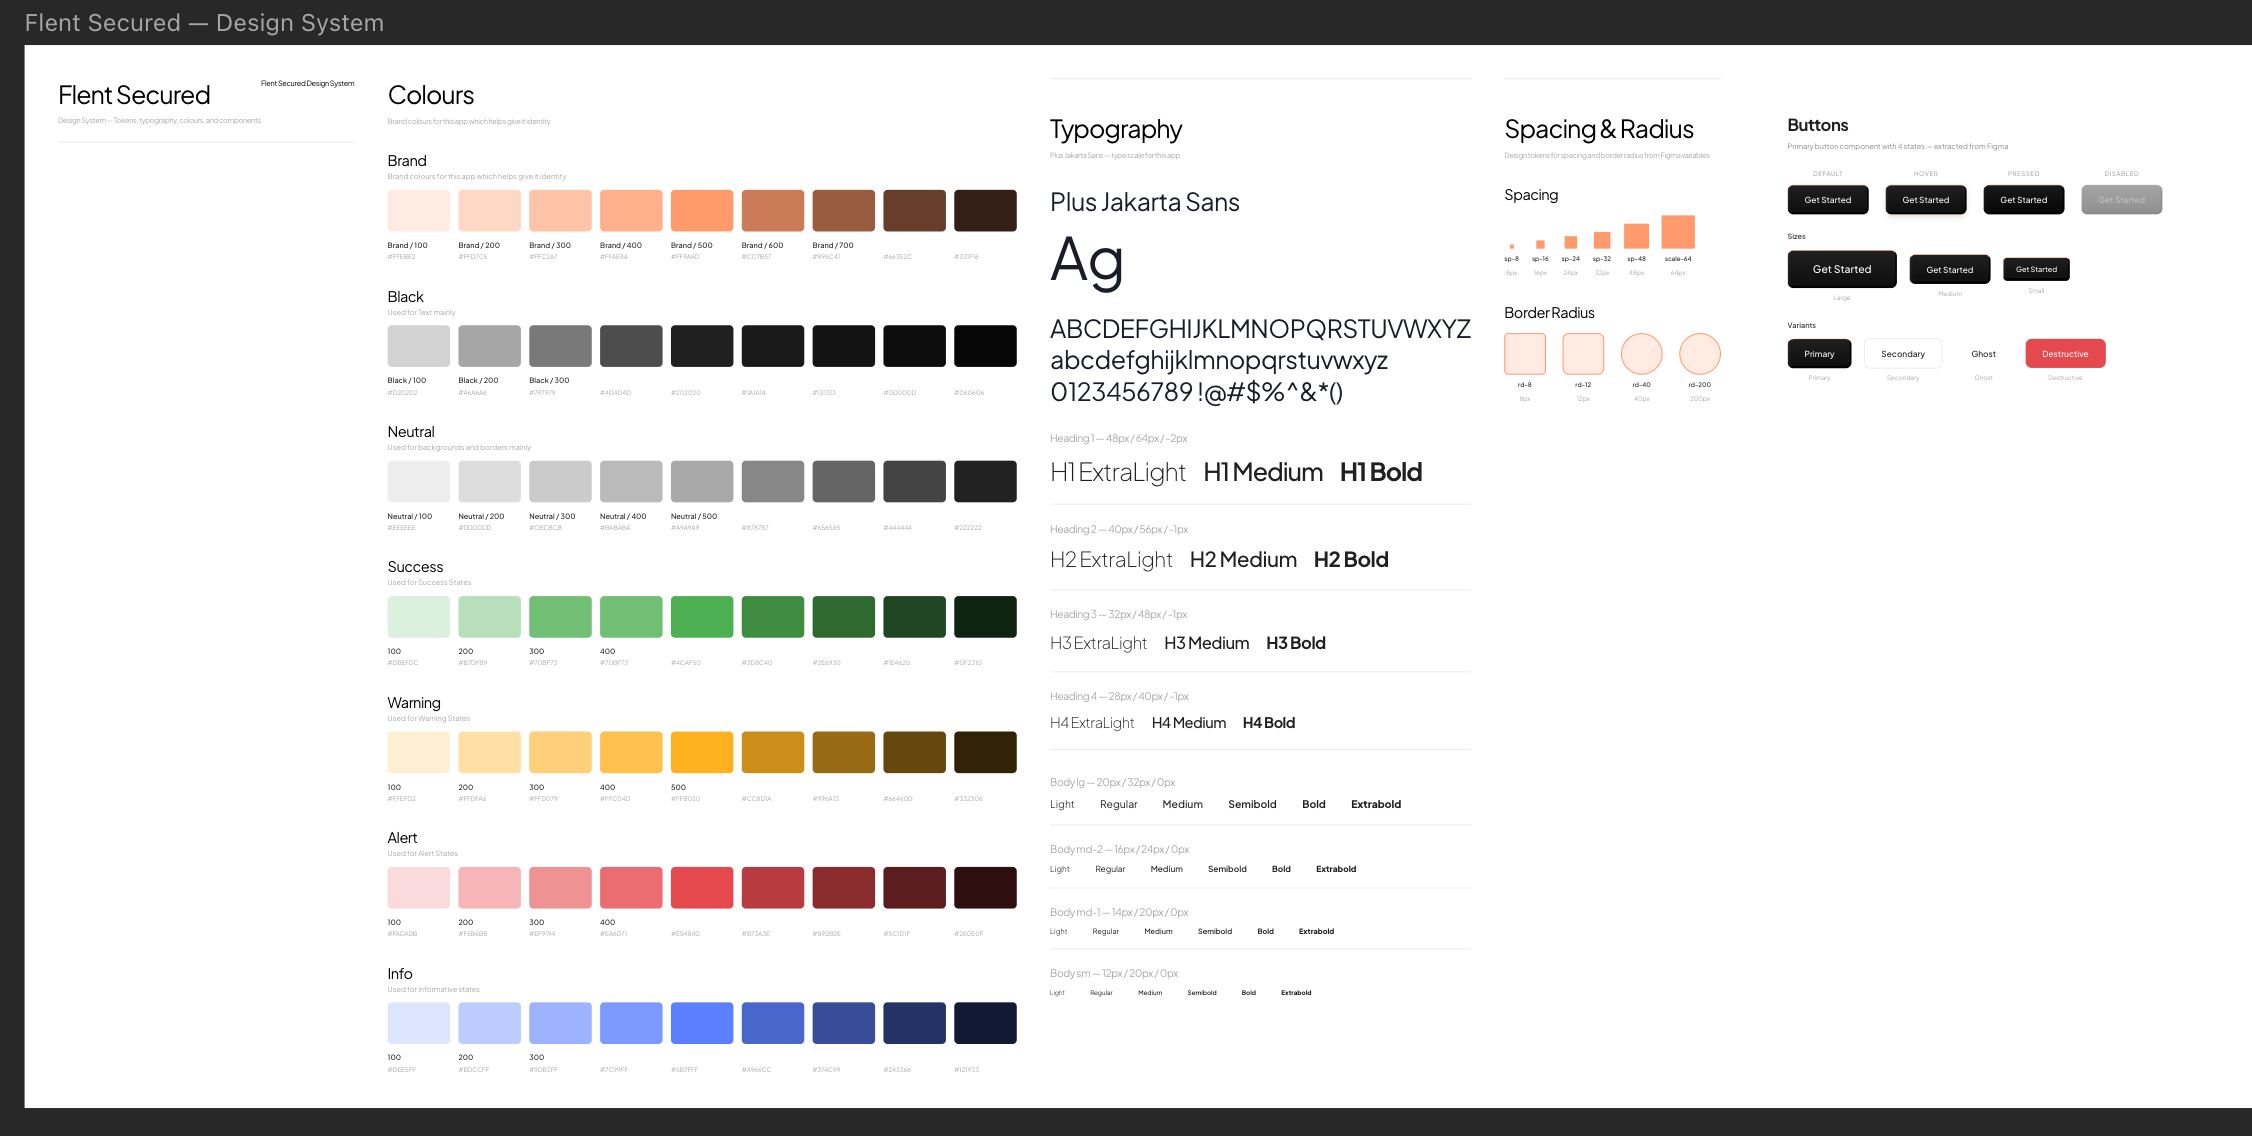
Task: Click the Medium size Get Started button
Action: 1949,270
